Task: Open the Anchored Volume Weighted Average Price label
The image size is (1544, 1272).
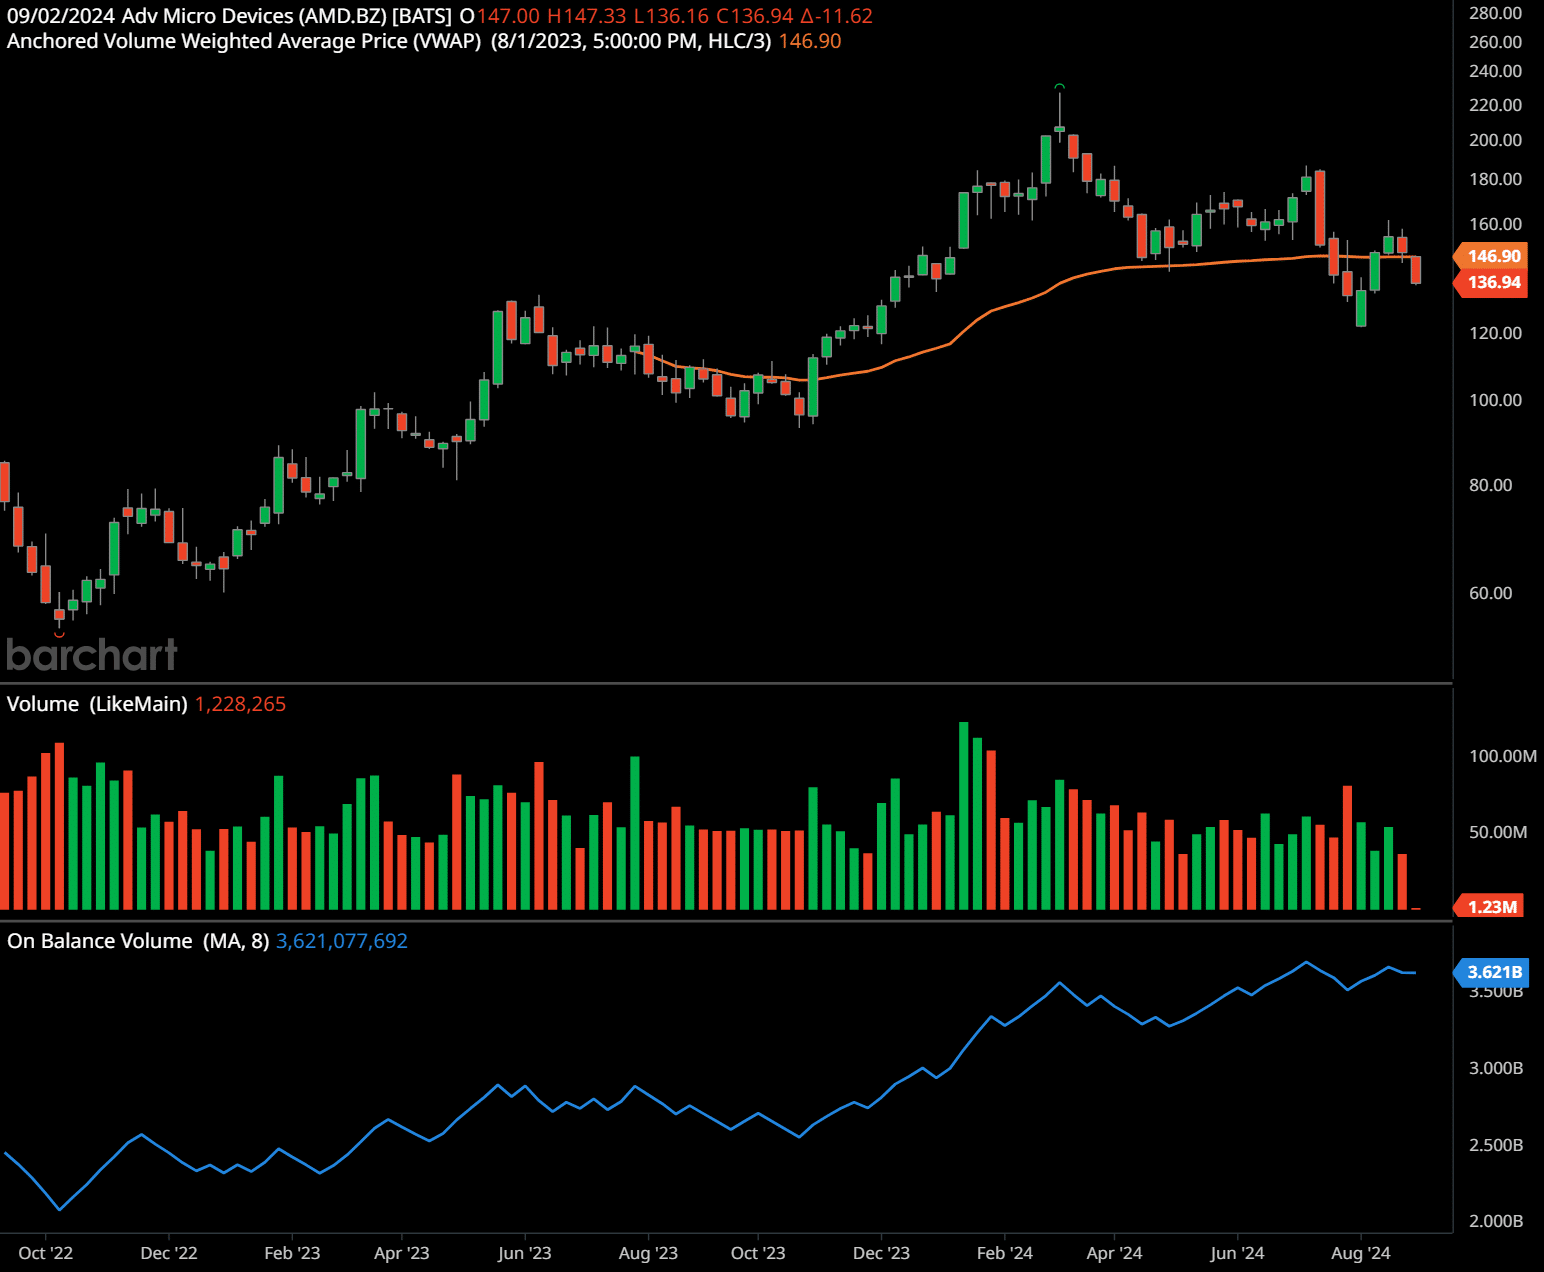Action: point(244,41)
